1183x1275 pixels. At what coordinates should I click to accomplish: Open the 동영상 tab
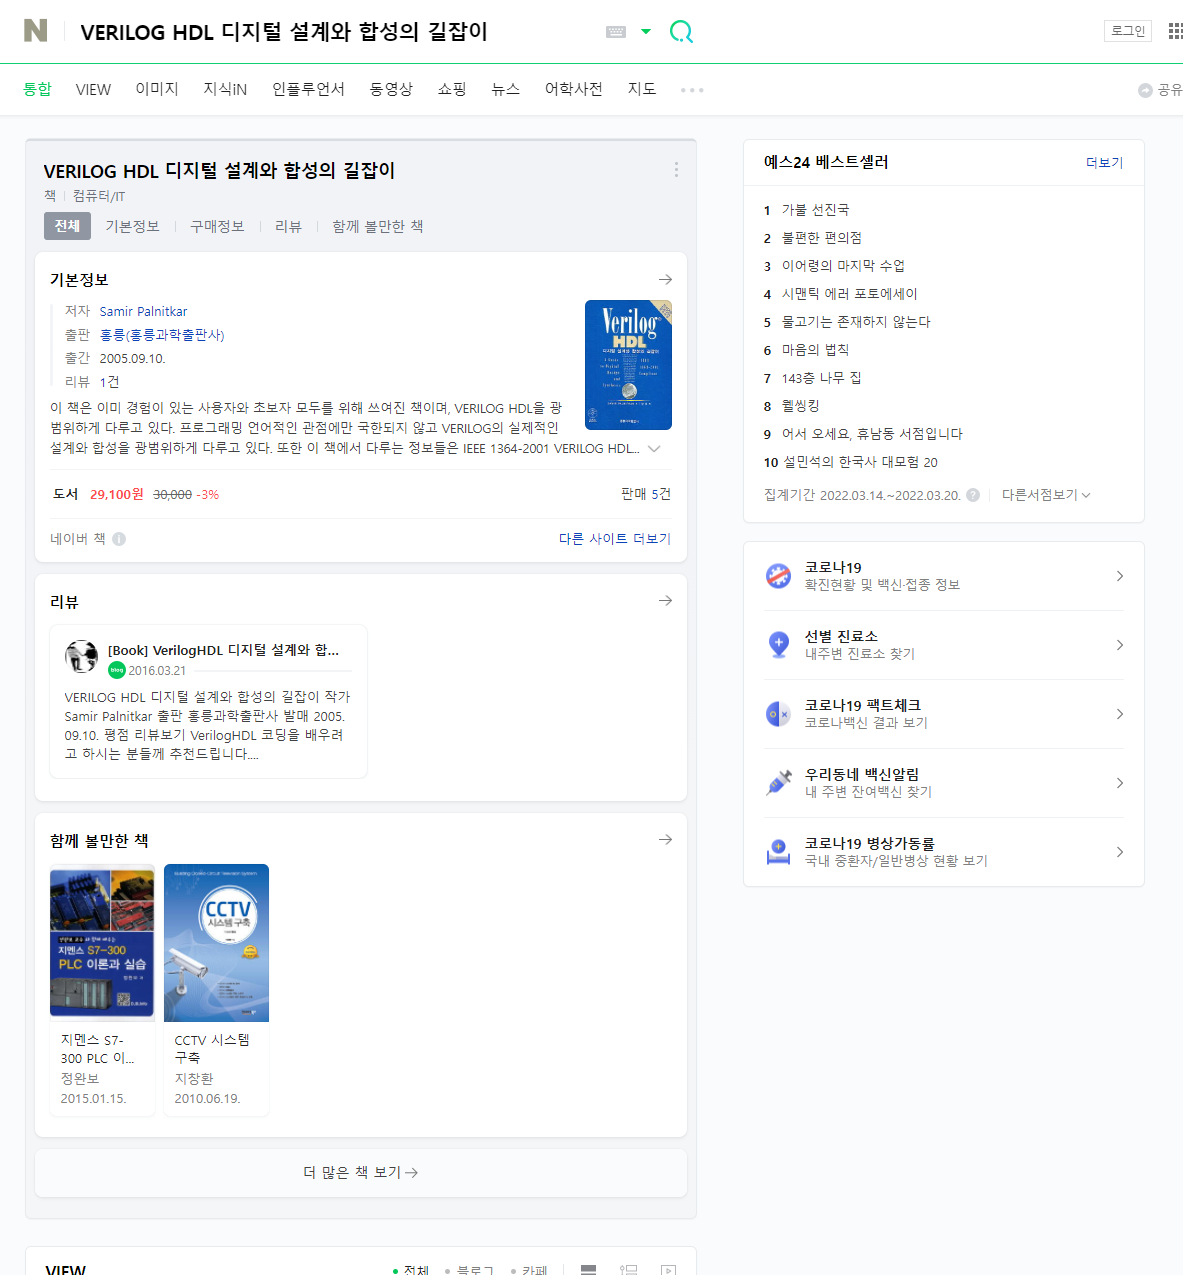391,89
